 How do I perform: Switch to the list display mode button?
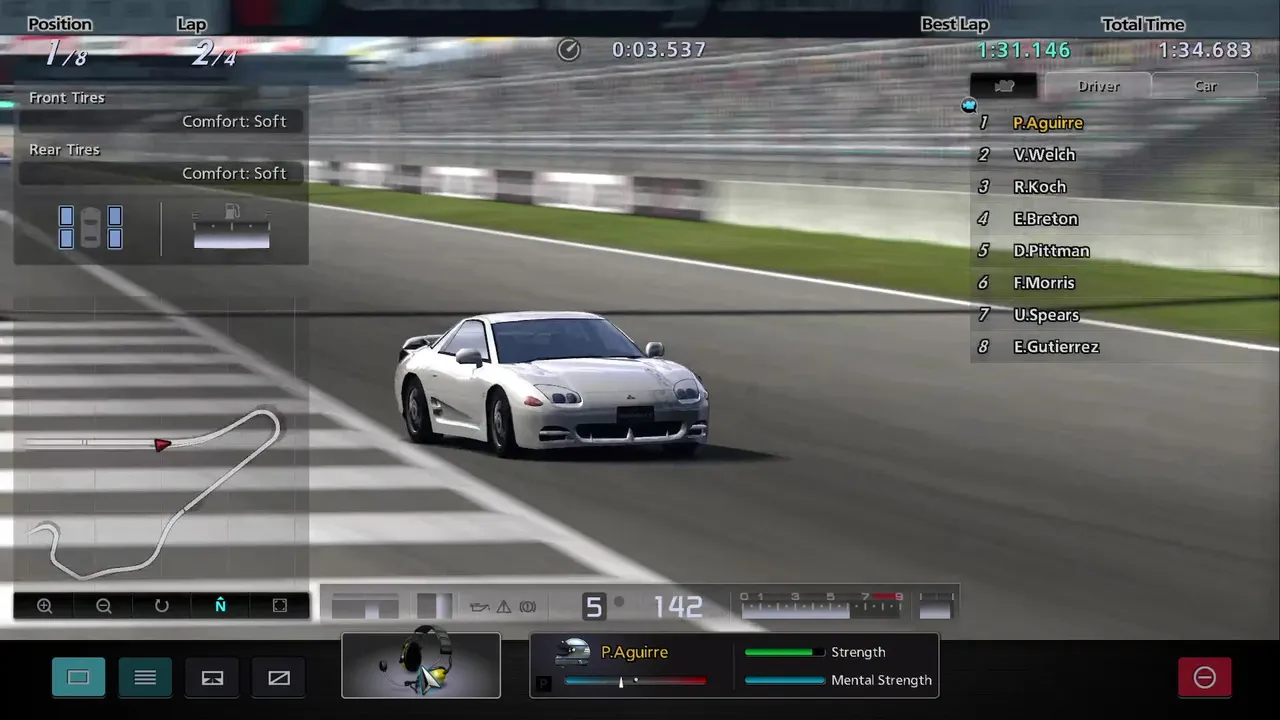pyautogui.click(x=145, y=677)
